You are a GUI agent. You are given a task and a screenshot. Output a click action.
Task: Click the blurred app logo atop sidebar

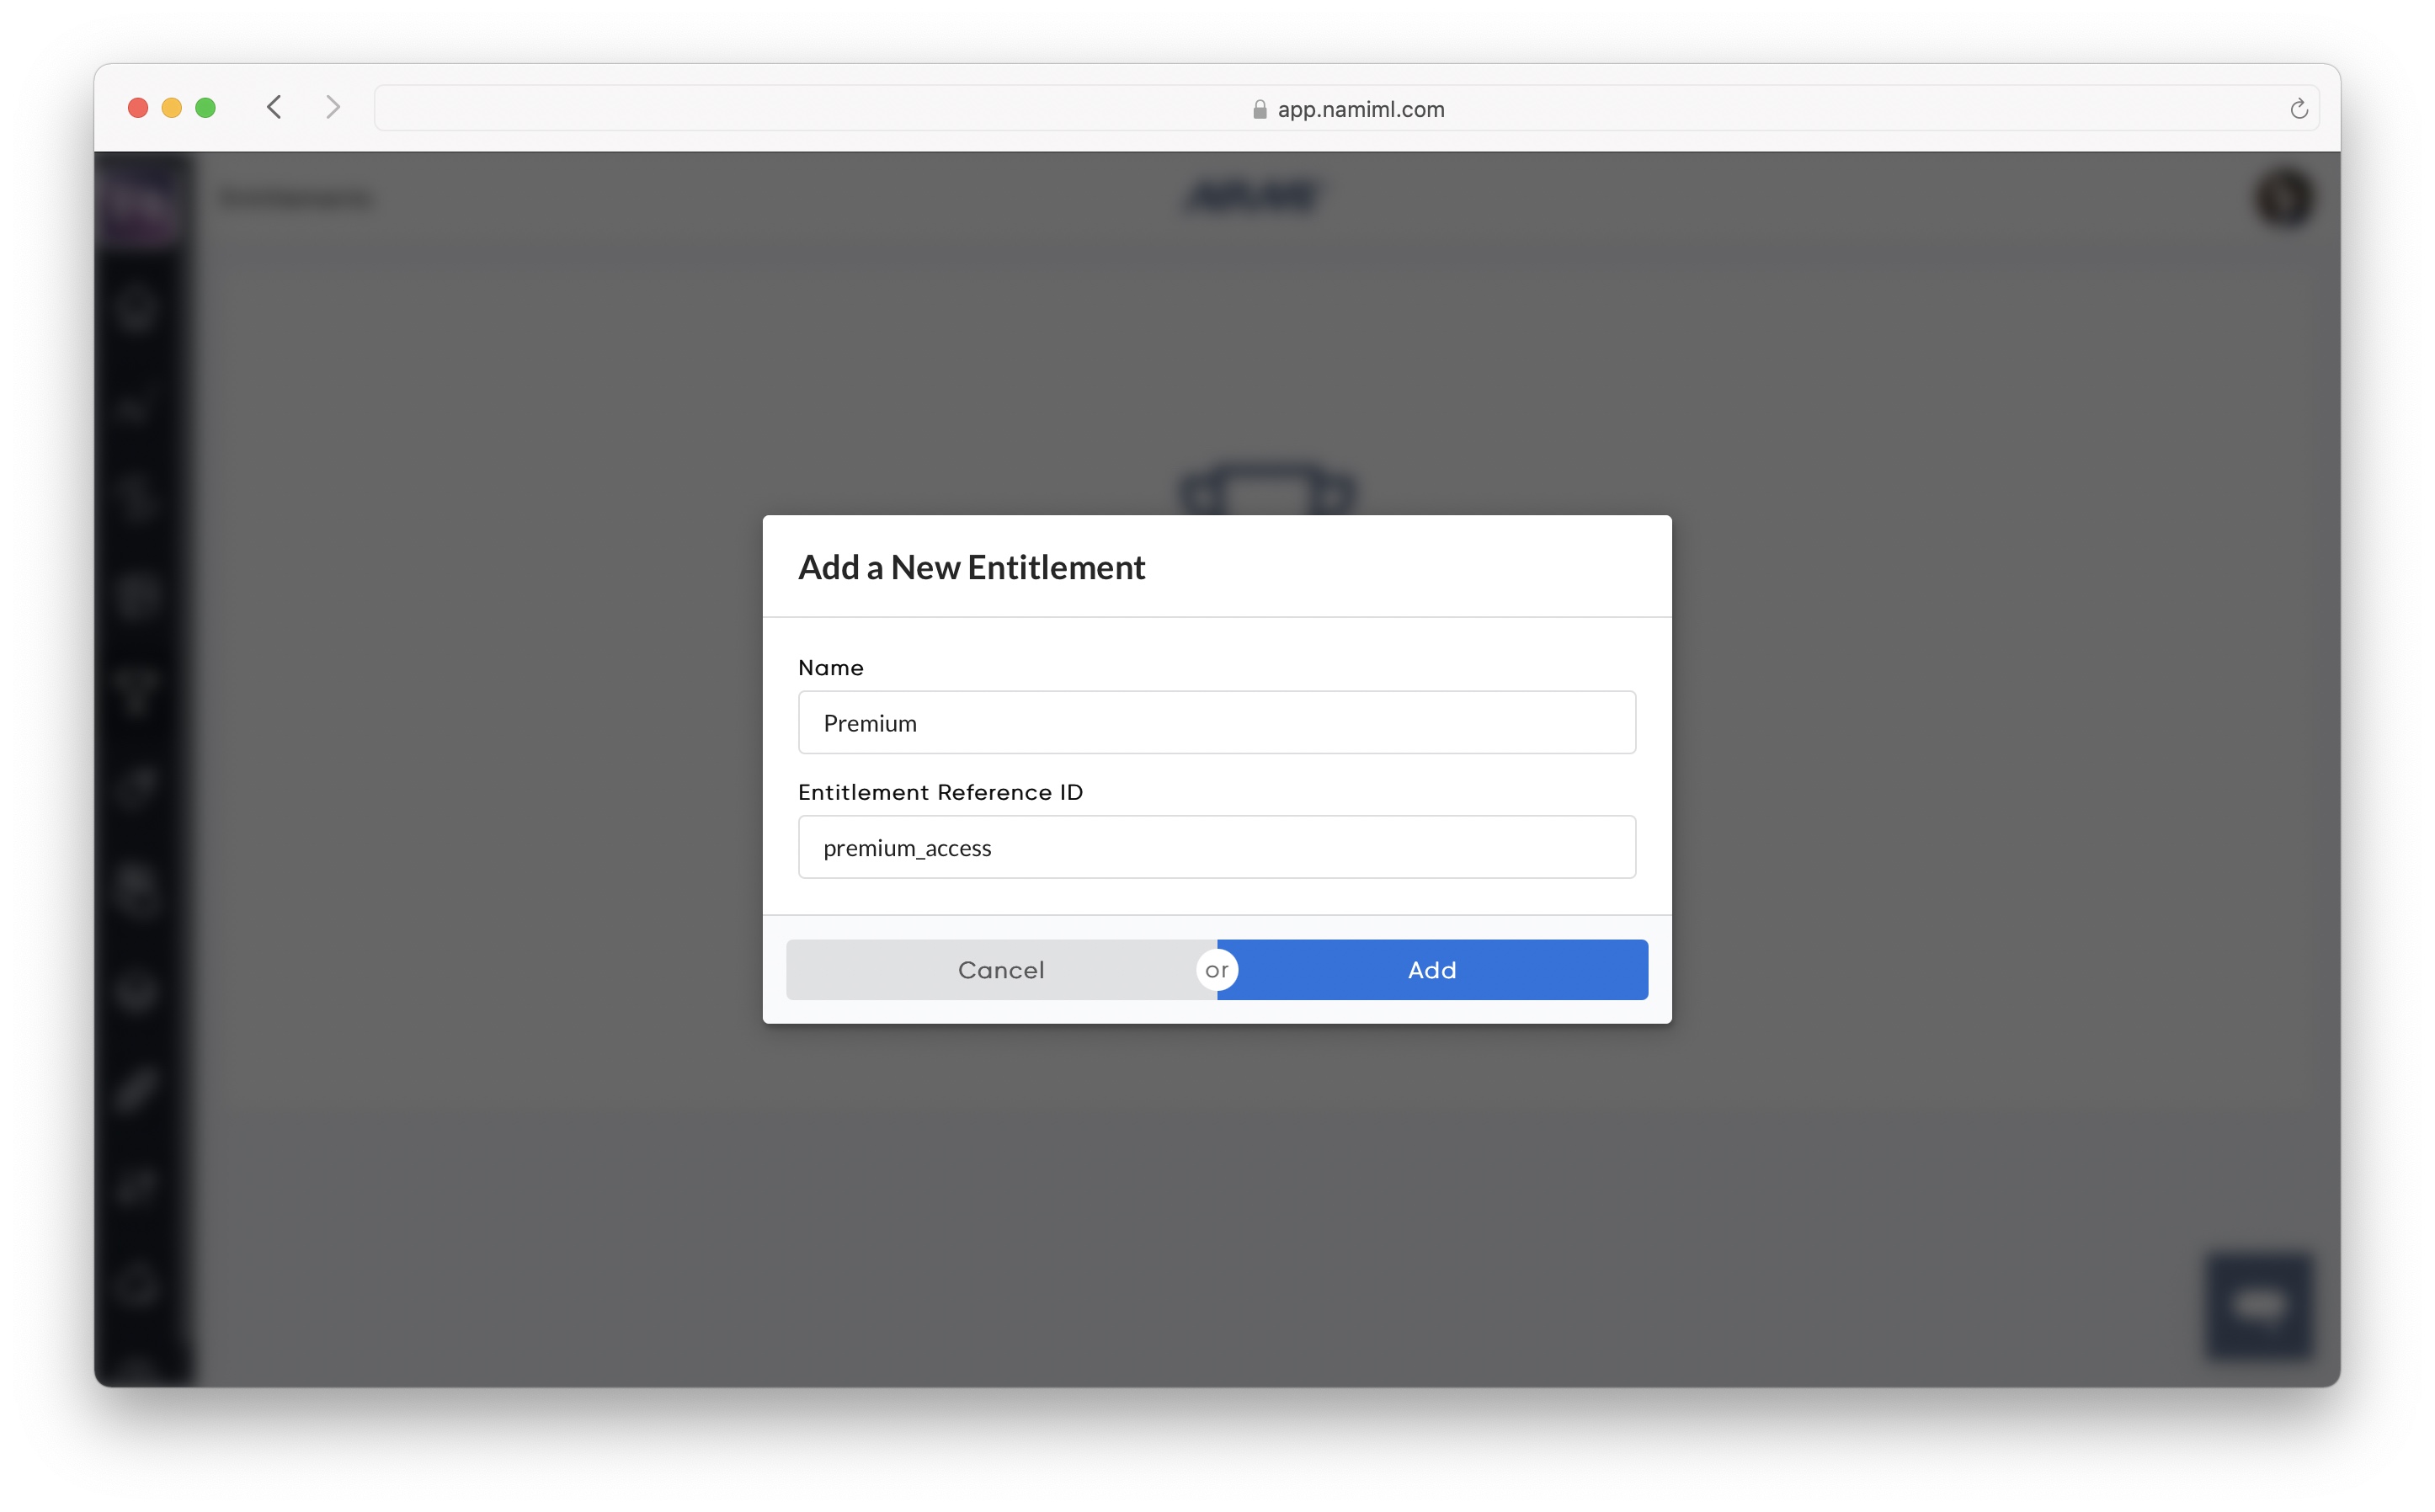point(141,201)
